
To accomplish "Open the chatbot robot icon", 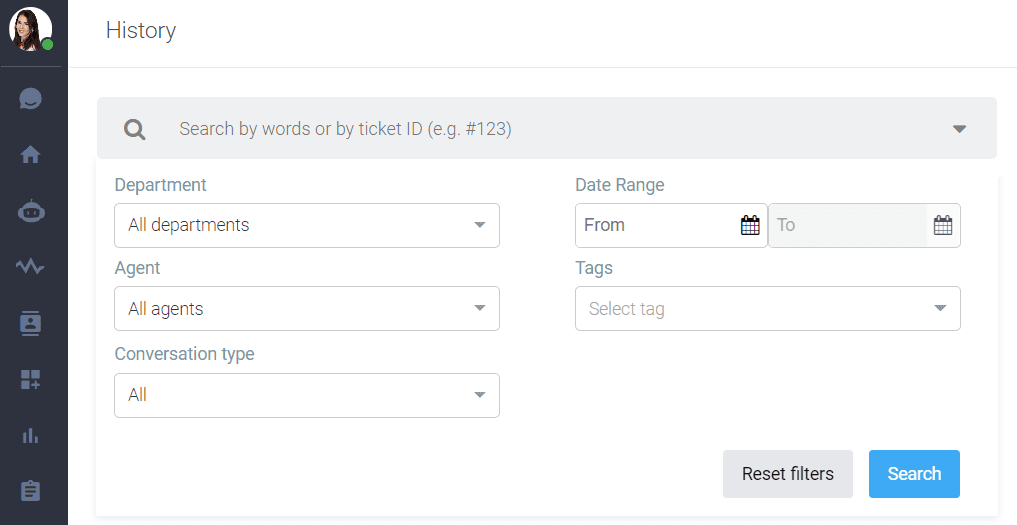I will [x=30, y=212].
